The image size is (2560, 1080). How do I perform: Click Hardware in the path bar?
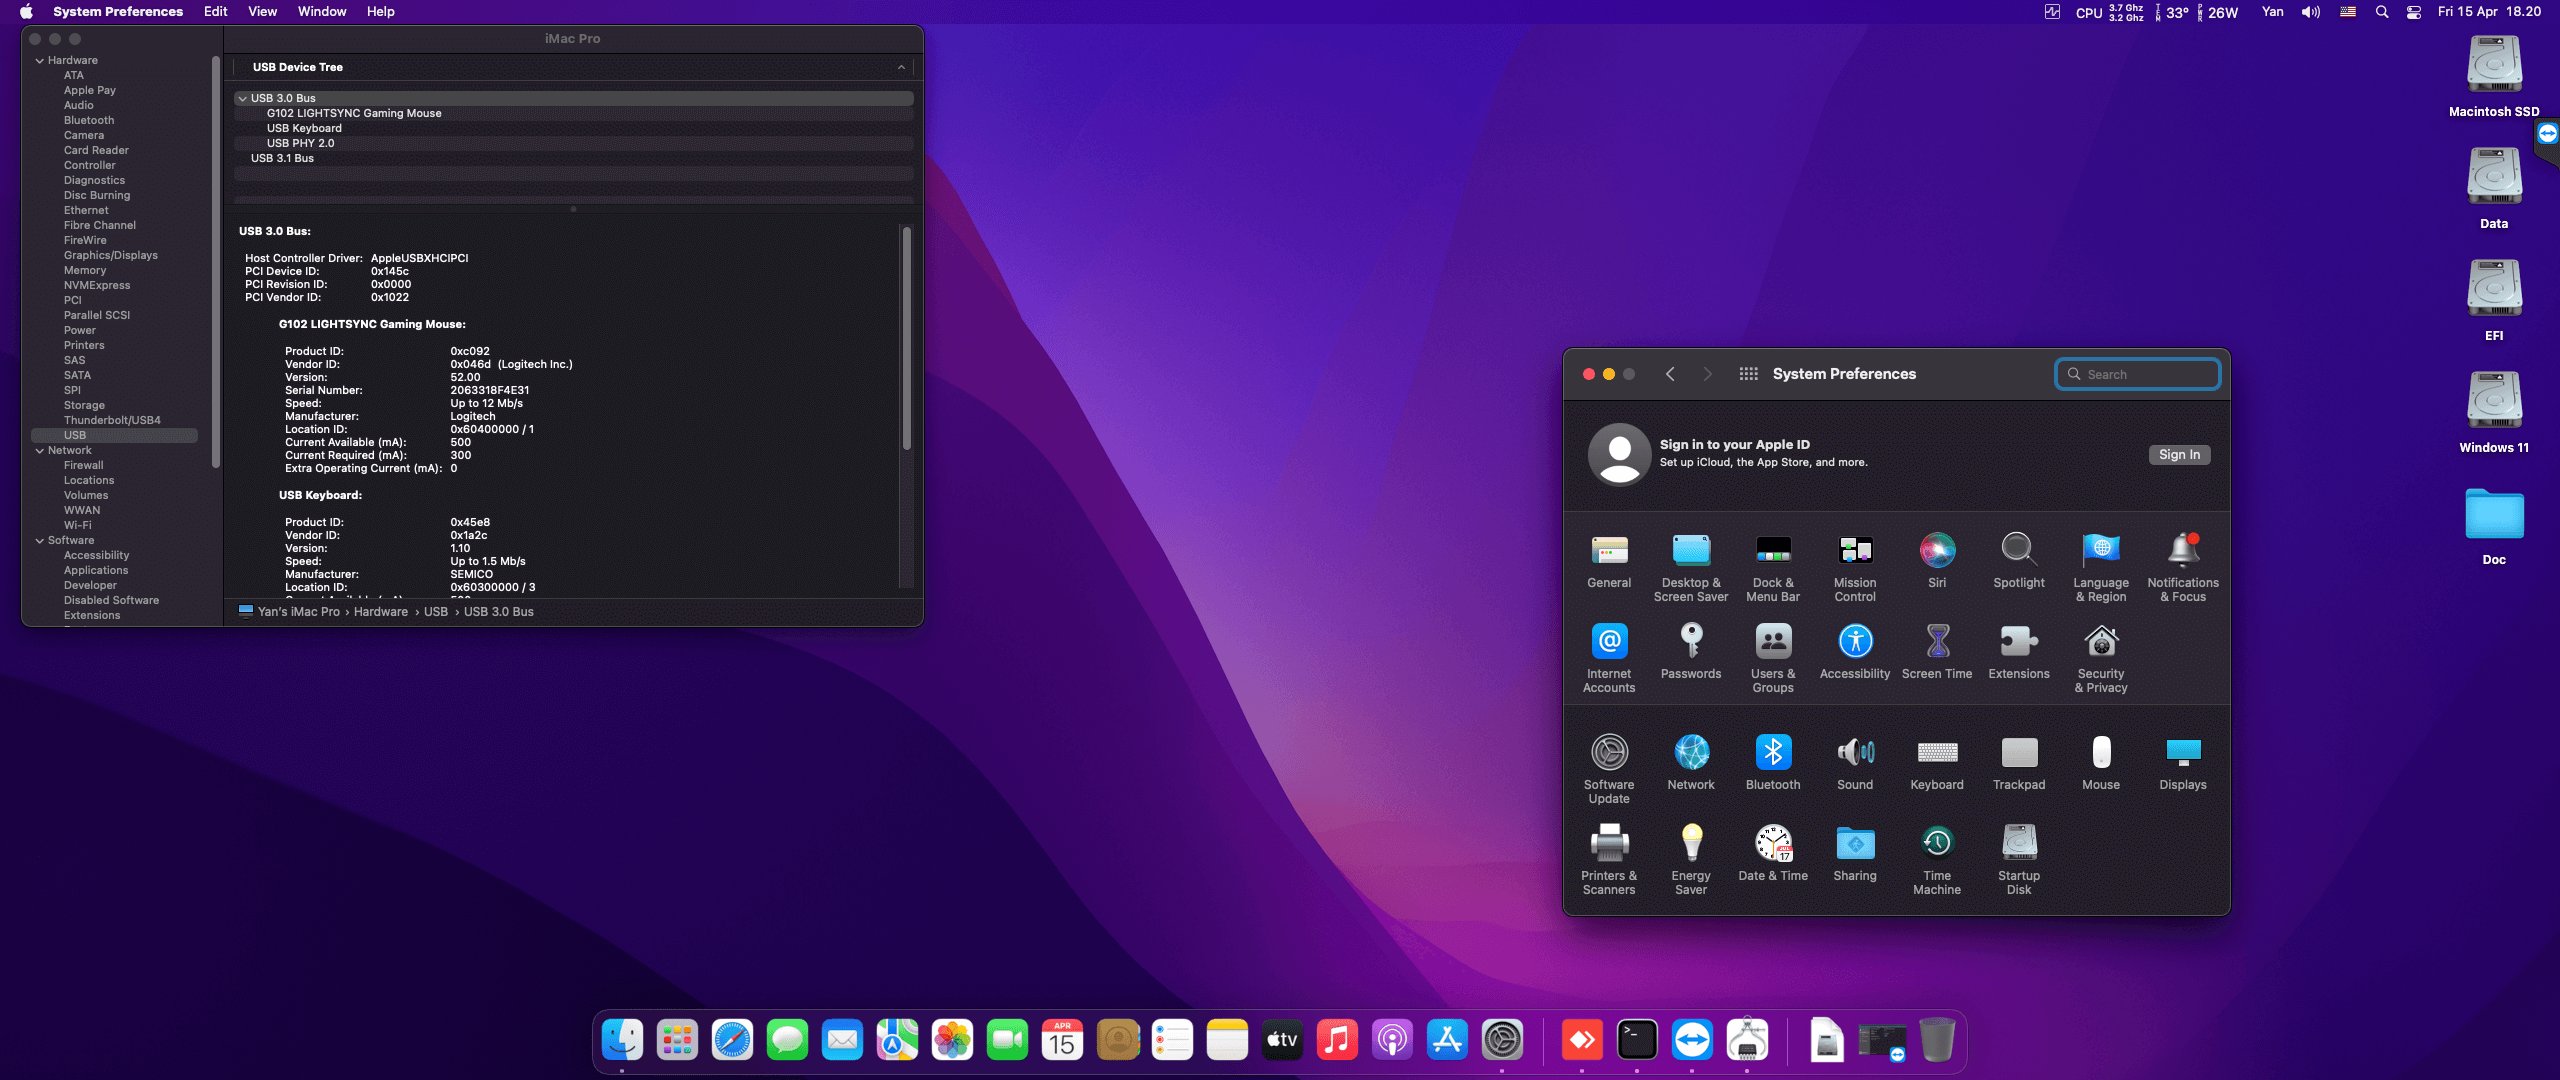[381, 612]
